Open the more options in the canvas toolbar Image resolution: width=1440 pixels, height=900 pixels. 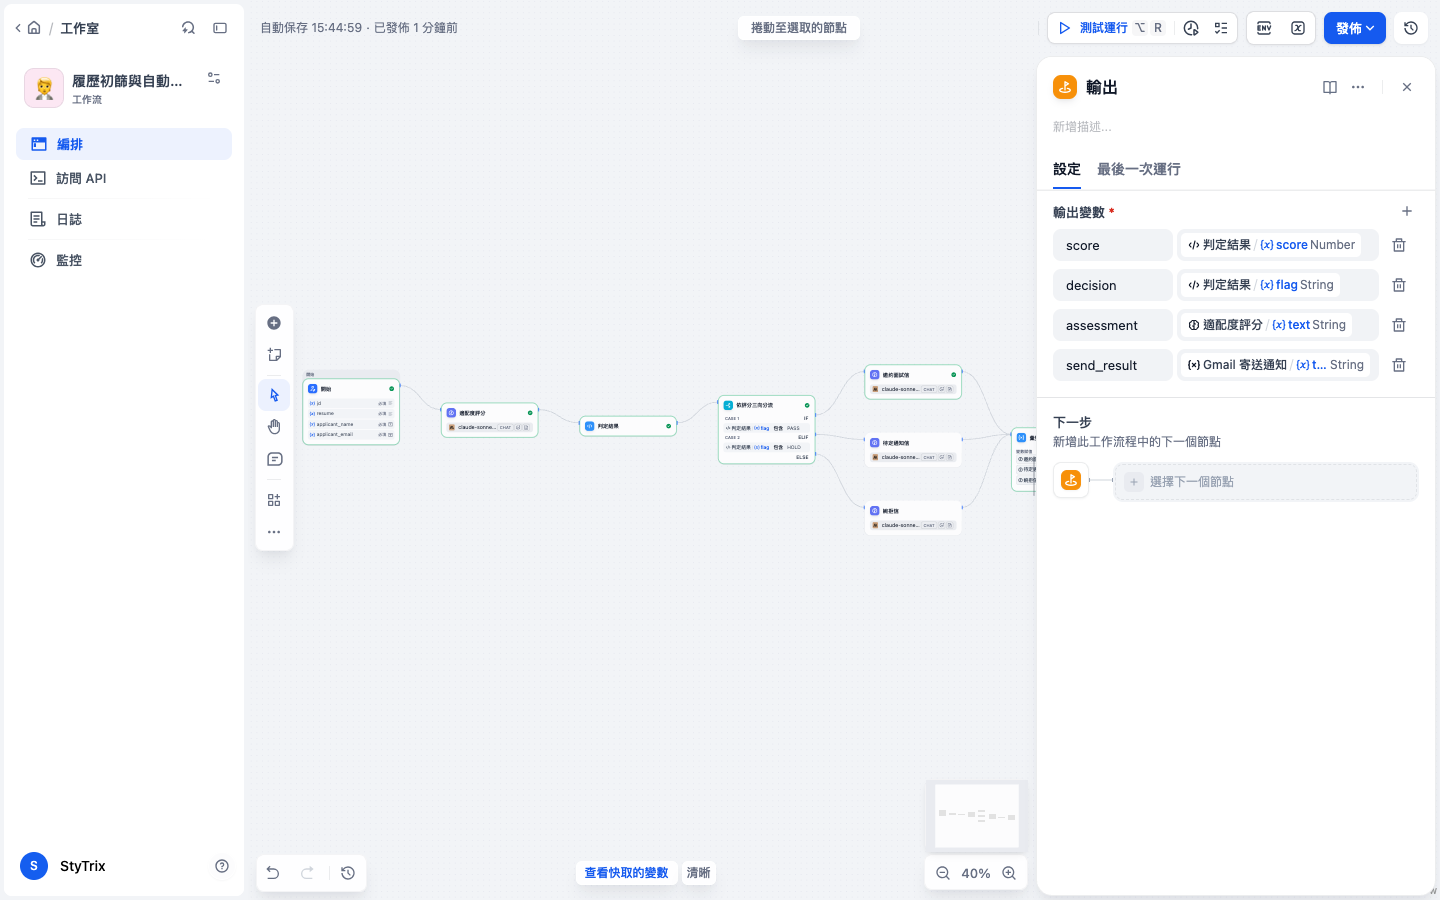(x=274, y=532)
